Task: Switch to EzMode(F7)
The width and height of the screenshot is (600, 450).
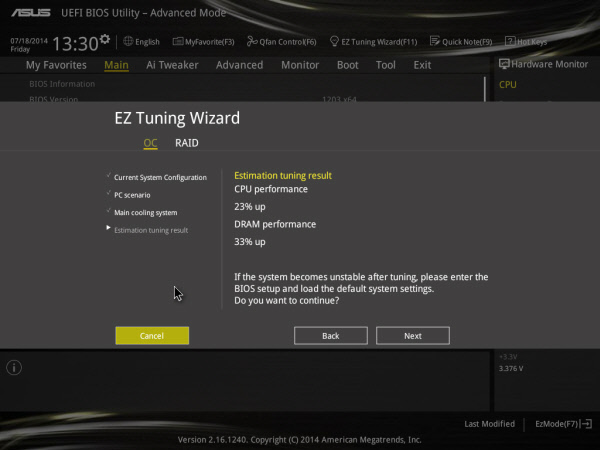Action: (x=556, y=424)
